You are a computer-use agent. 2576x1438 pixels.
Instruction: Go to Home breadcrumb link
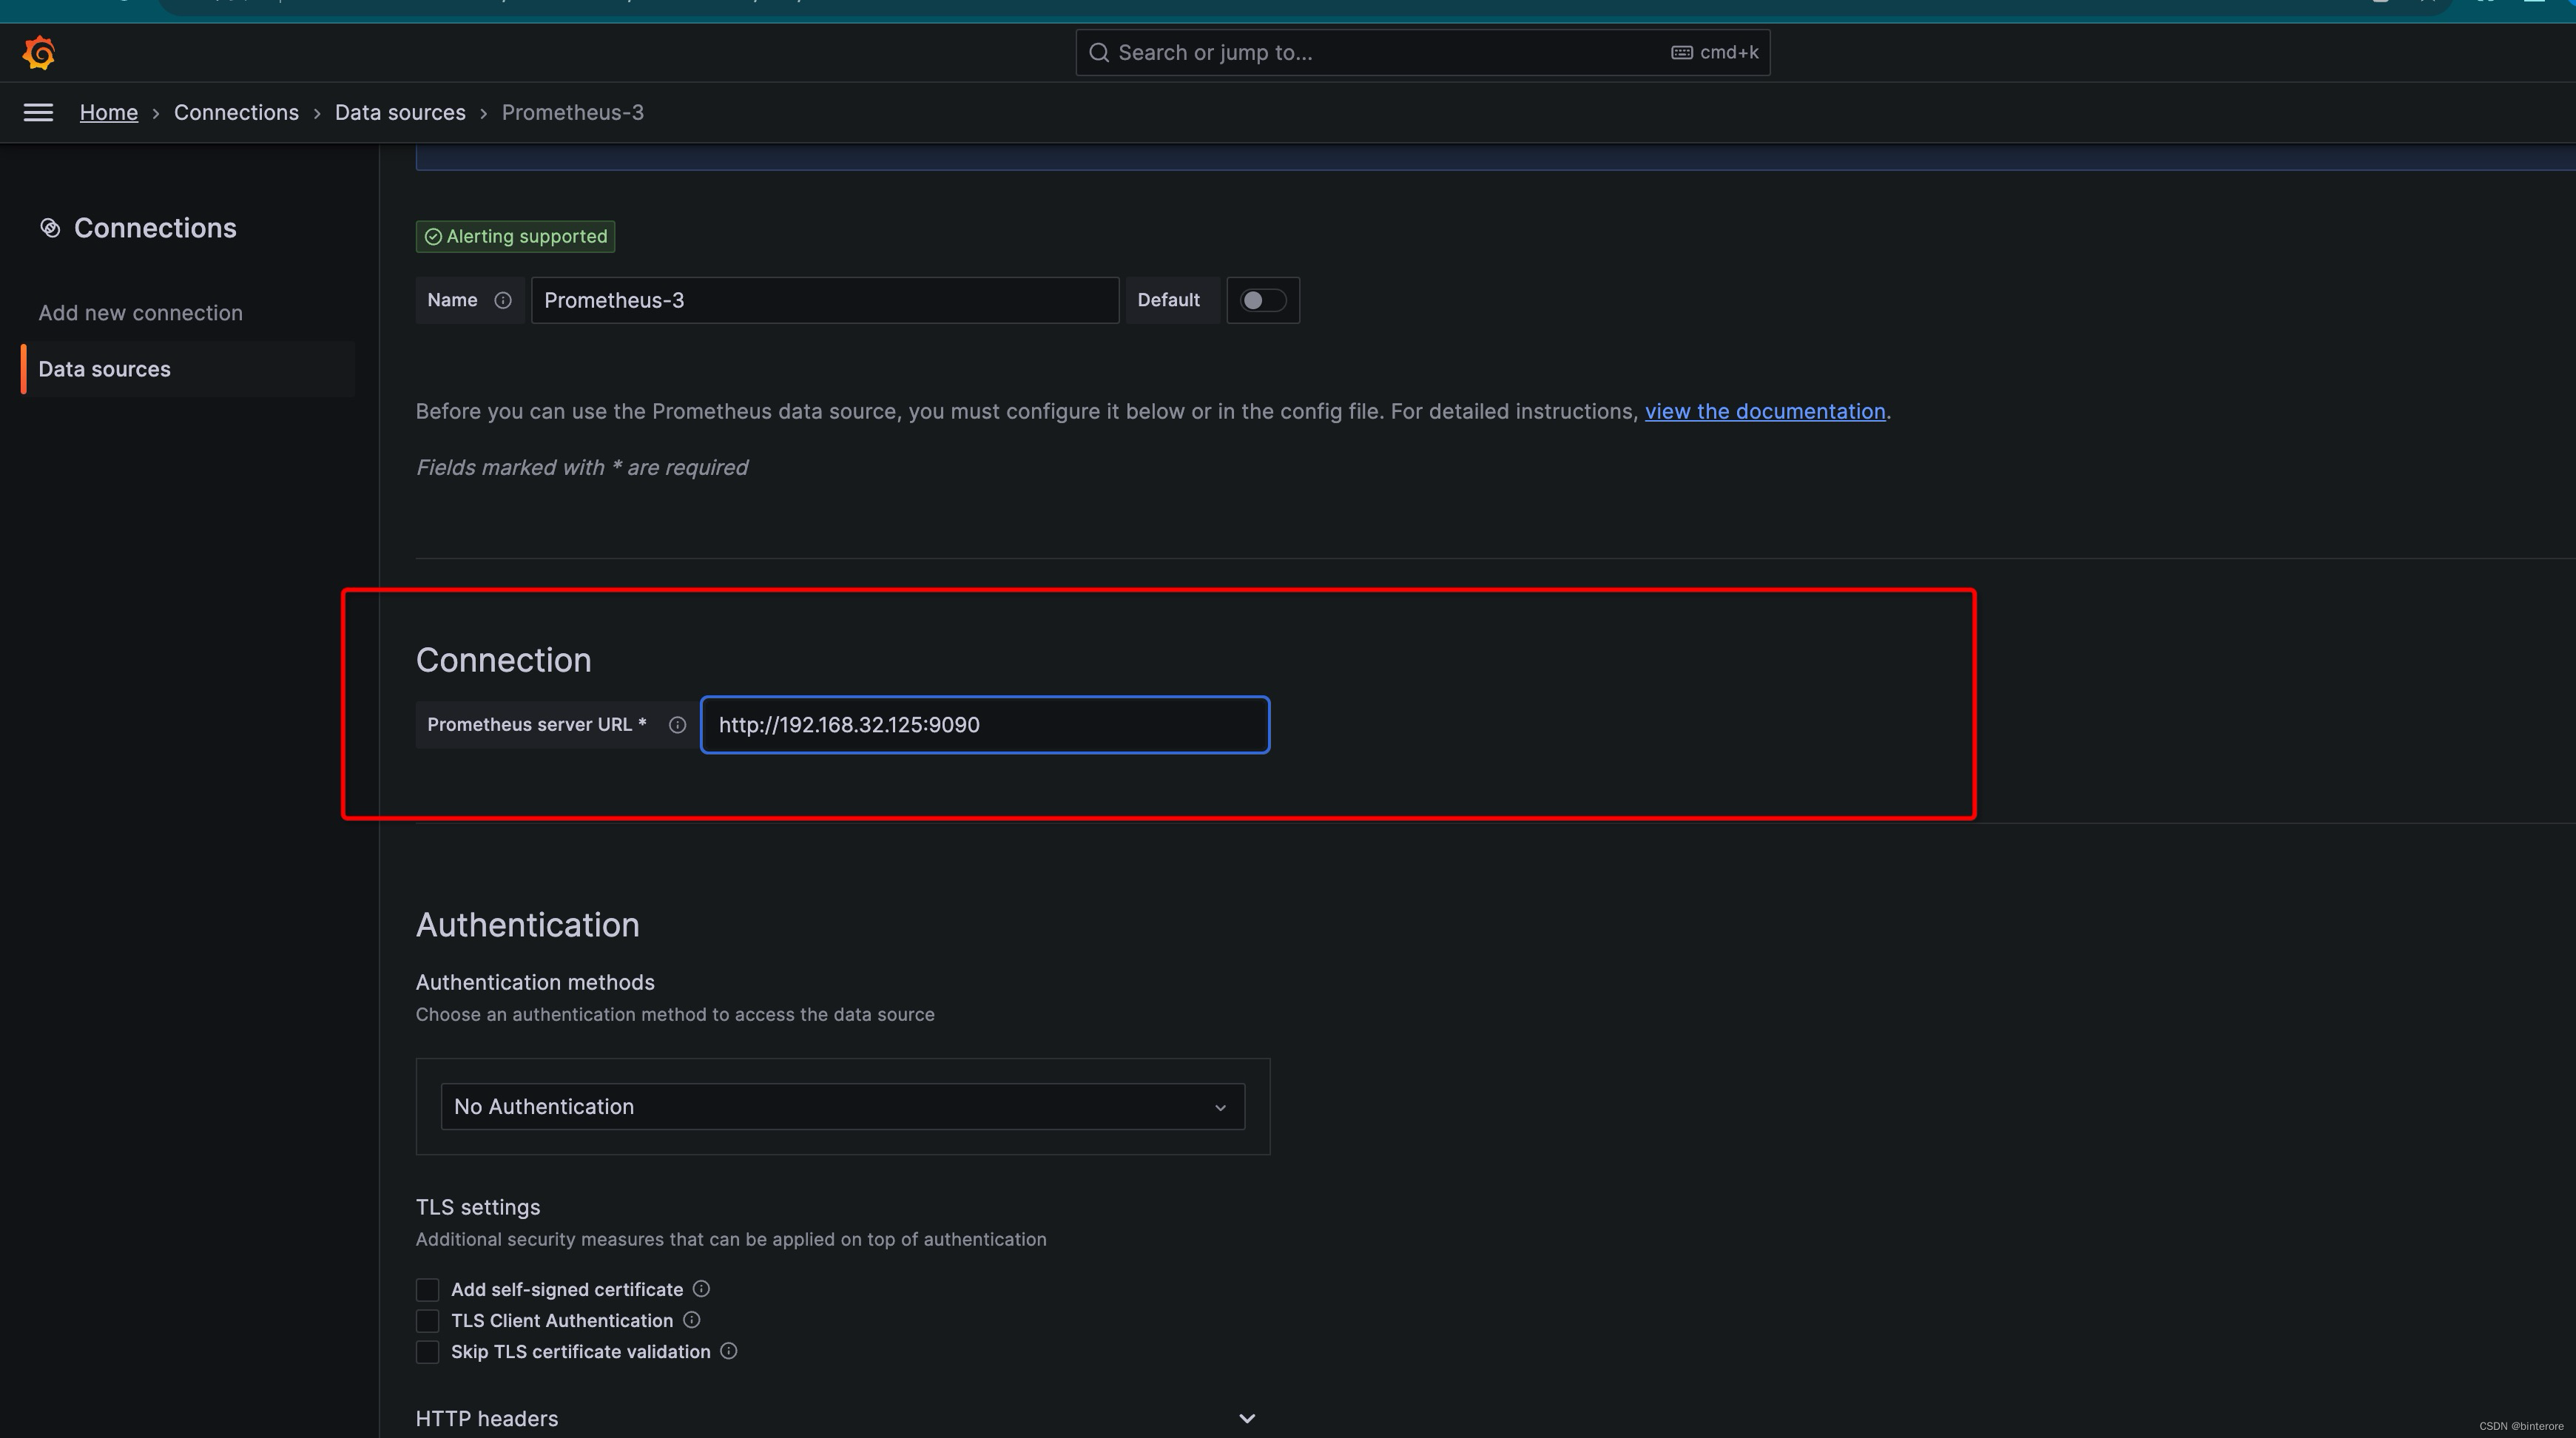click(x=108, y=112)
